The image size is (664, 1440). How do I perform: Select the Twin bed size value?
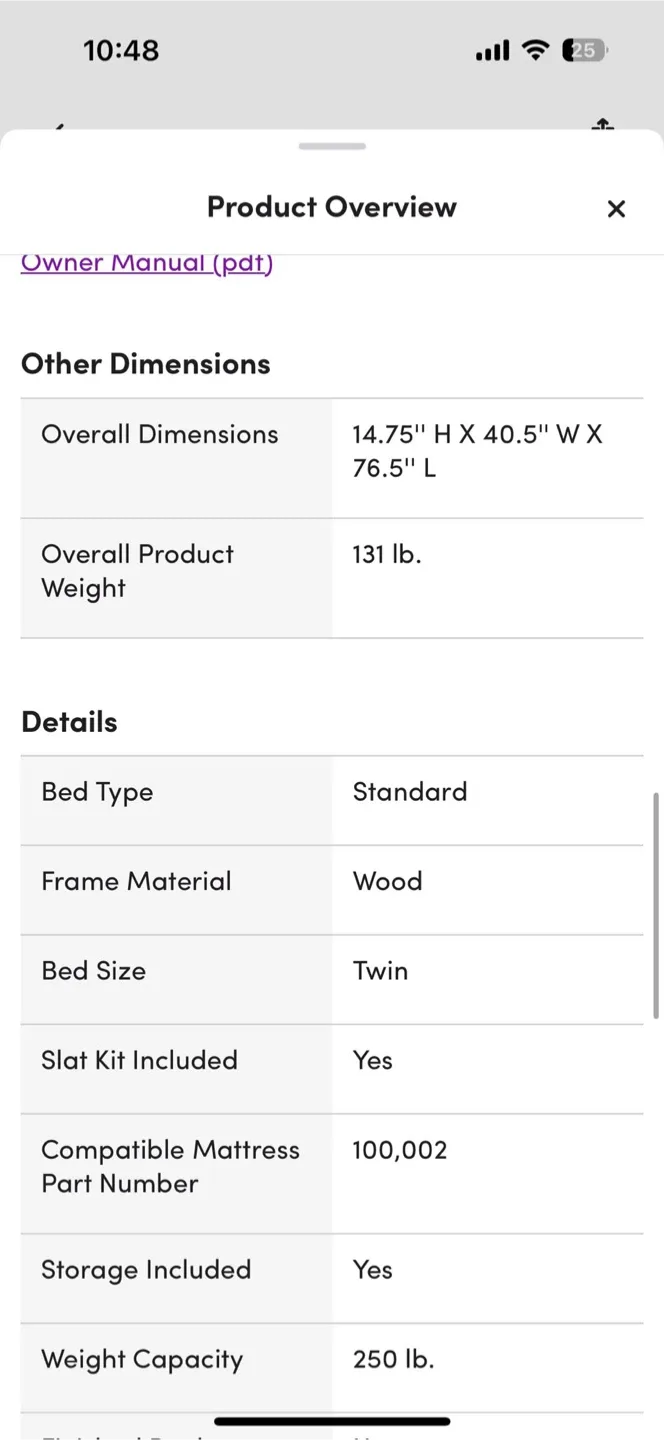(380, 970)
